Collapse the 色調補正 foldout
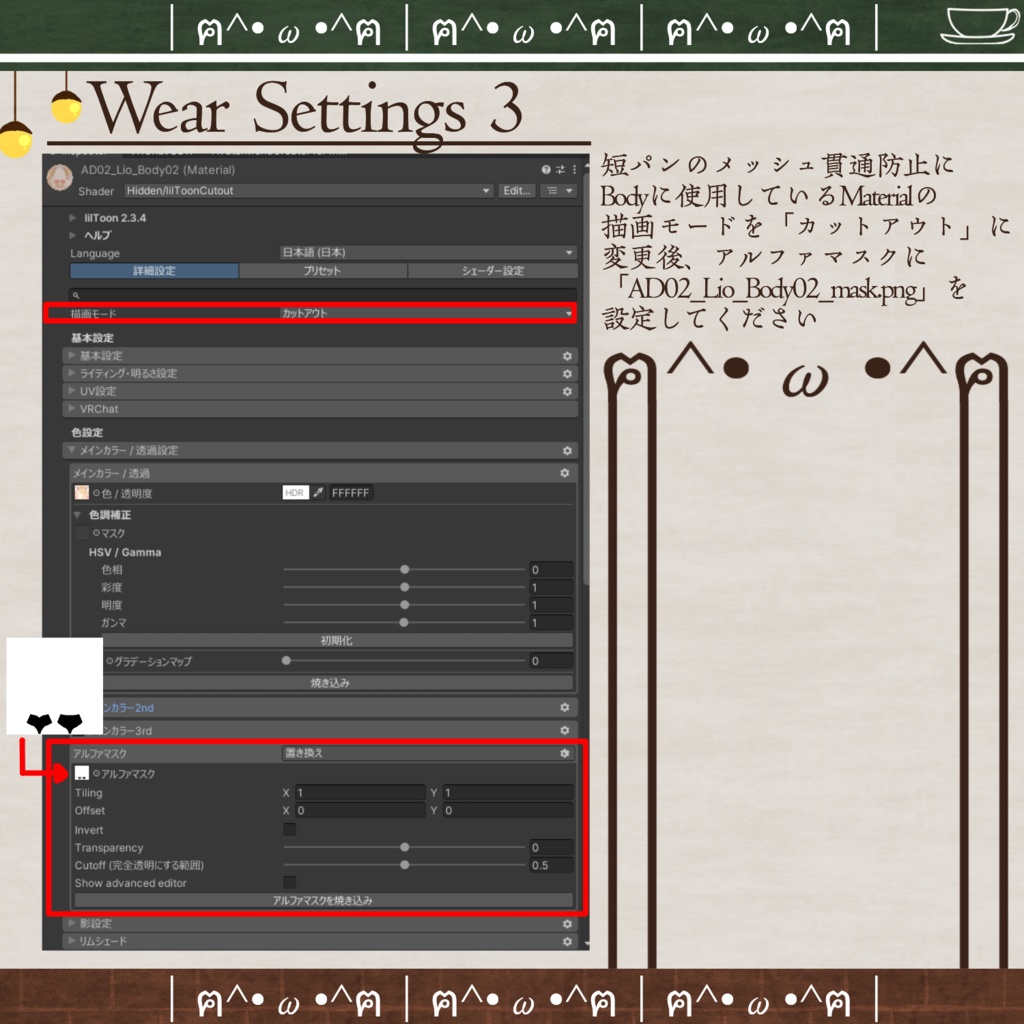Viewport: 1024px width, 1024px height. click(x=77, y=515)
